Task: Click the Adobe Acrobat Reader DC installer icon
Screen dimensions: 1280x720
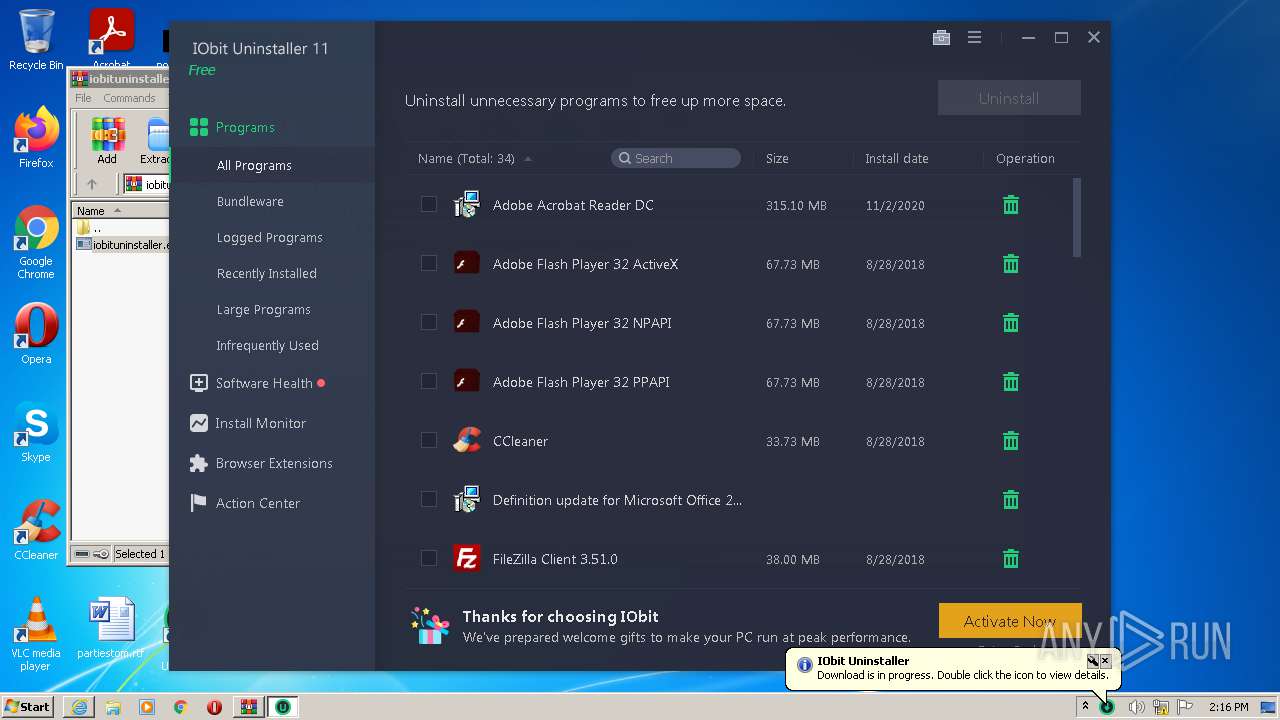Action: pyautogui.click(x=467, y=204)
